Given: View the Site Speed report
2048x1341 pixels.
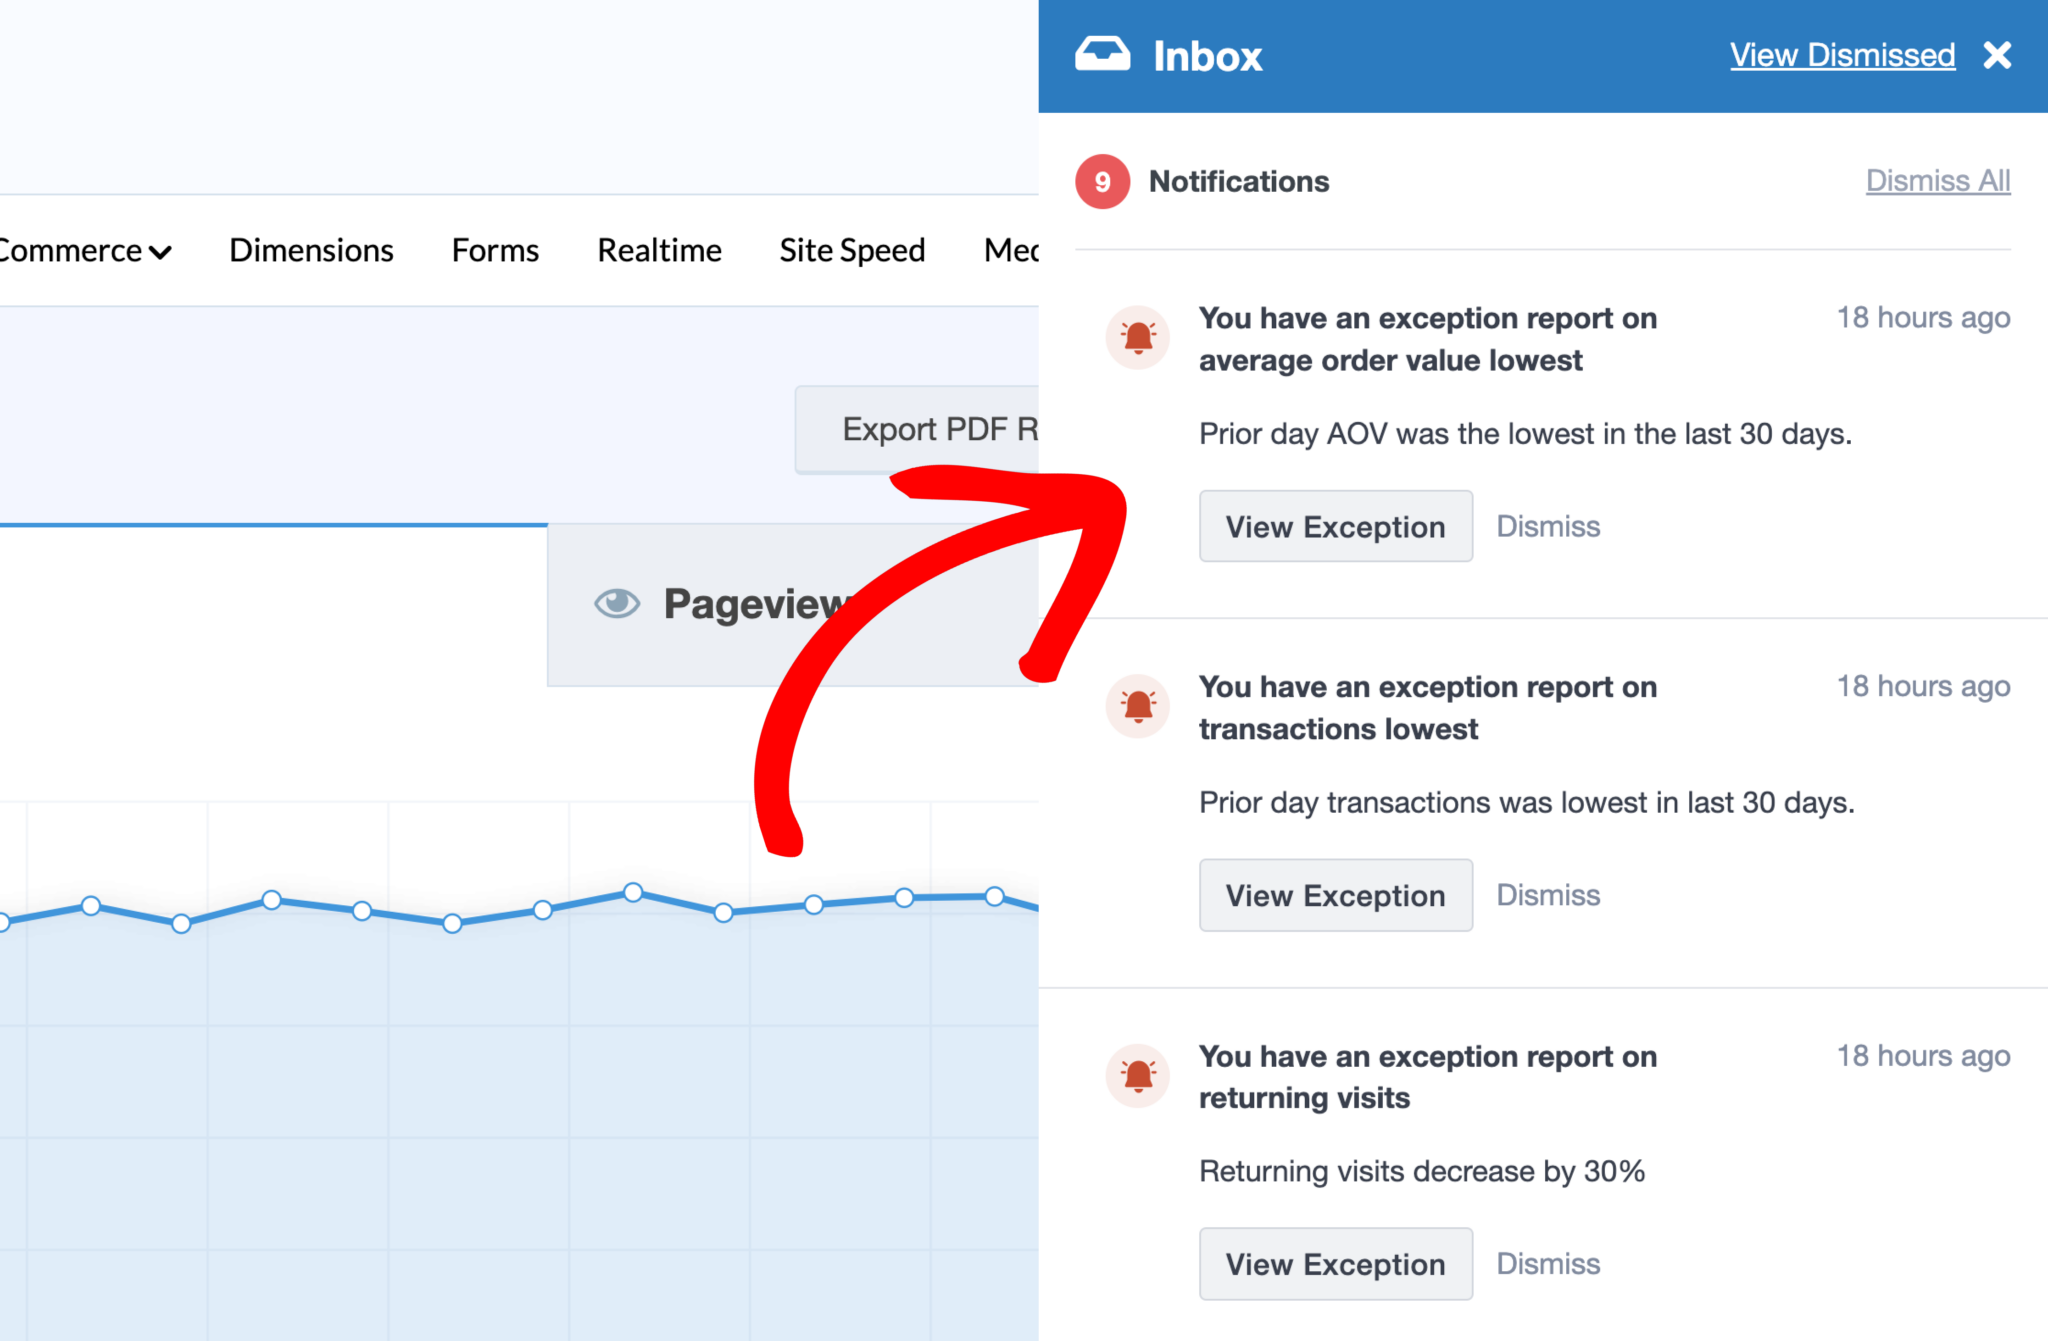Looking at the screenshot, I should click(852, 250).
